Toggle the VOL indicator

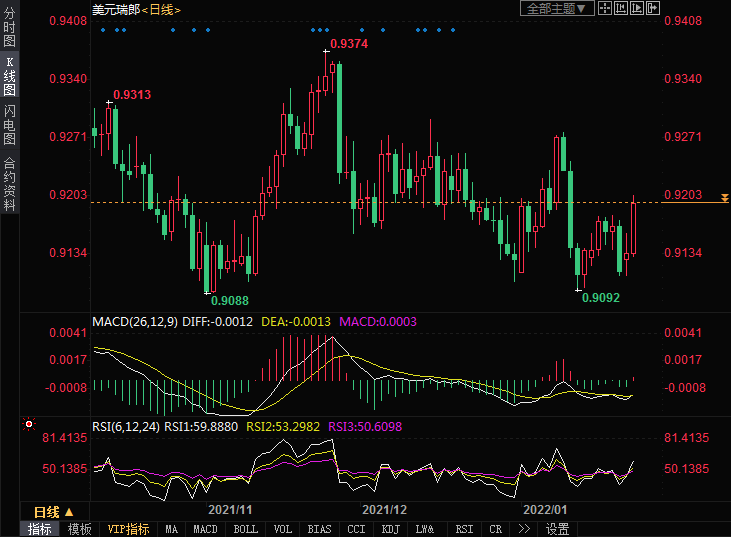click(x=283, y=529)
